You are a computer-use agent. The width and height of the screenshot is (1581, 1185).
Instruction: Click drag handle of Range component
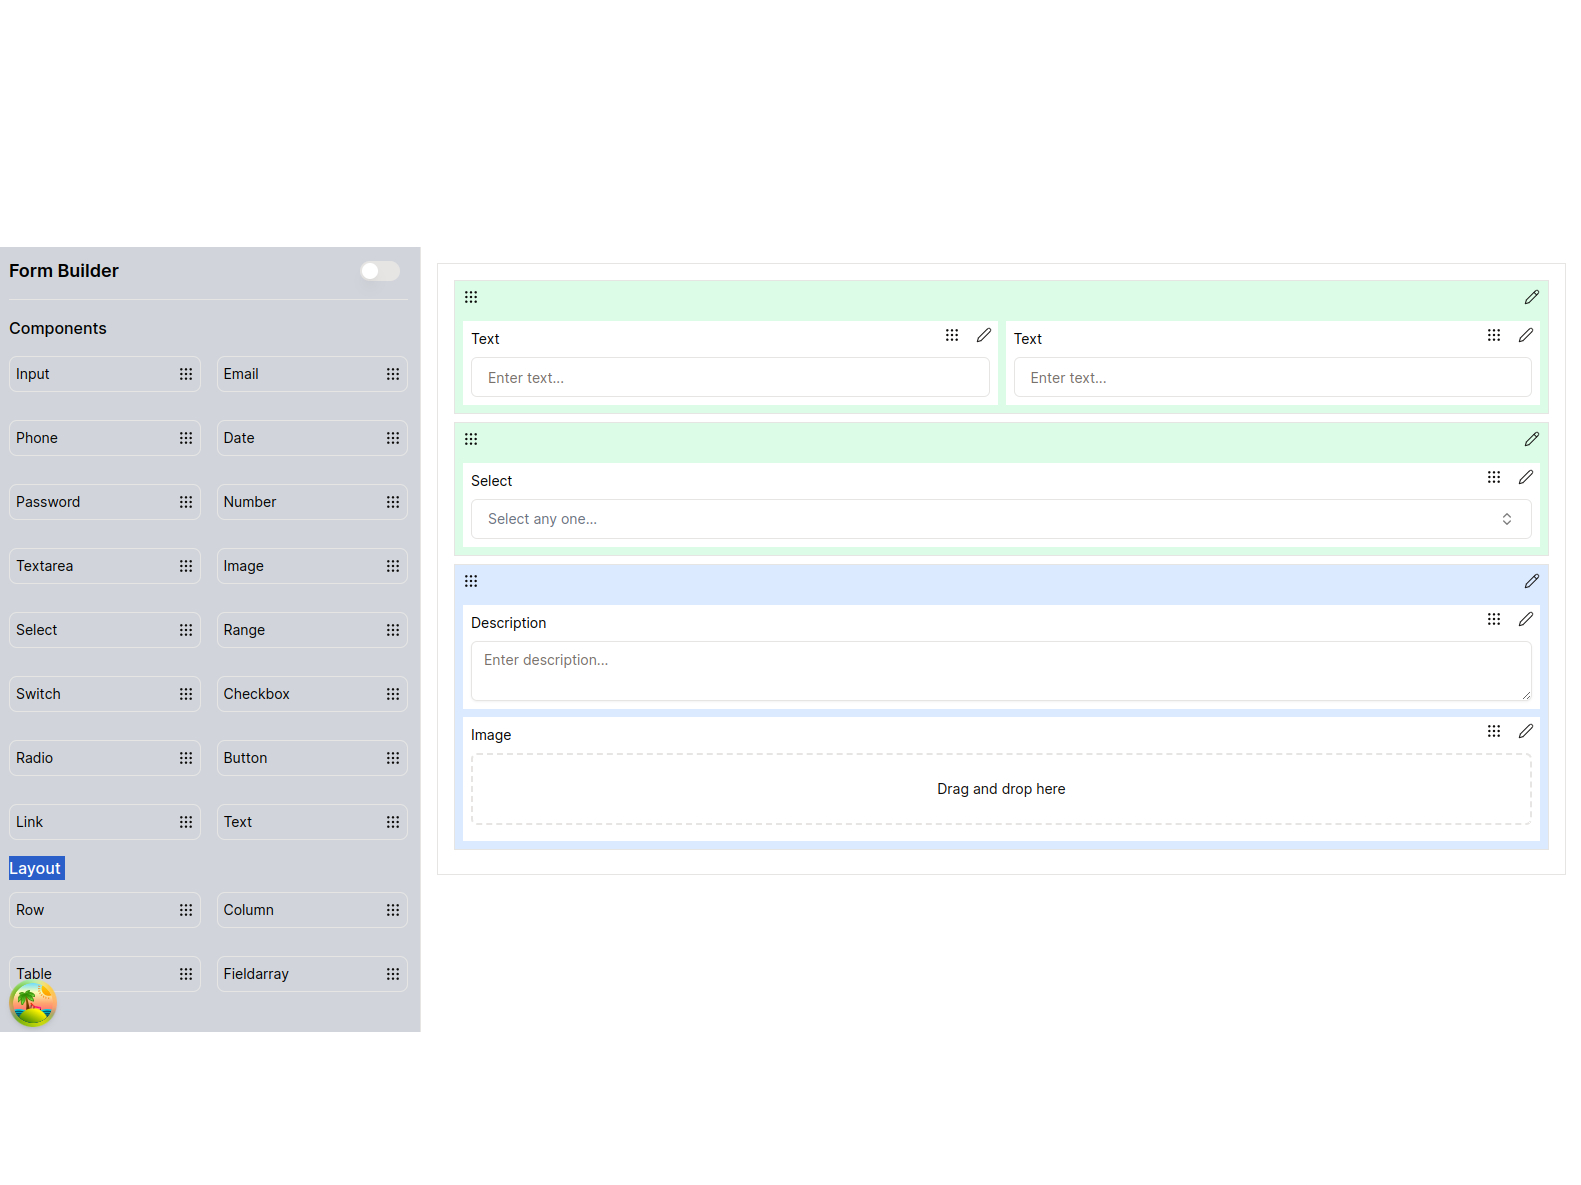(393, 630)
